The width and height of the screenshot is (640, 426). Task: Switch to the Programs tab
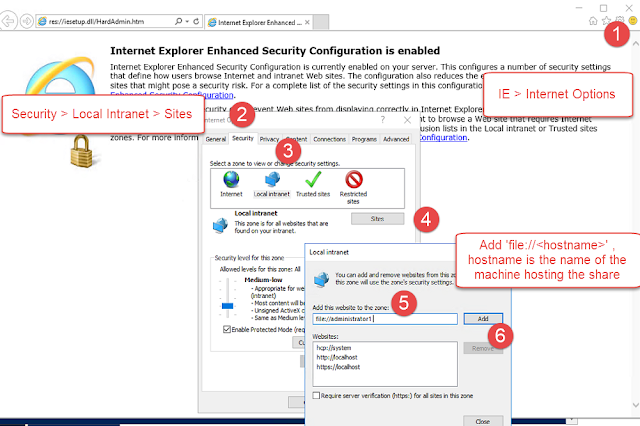pos(364,139)
